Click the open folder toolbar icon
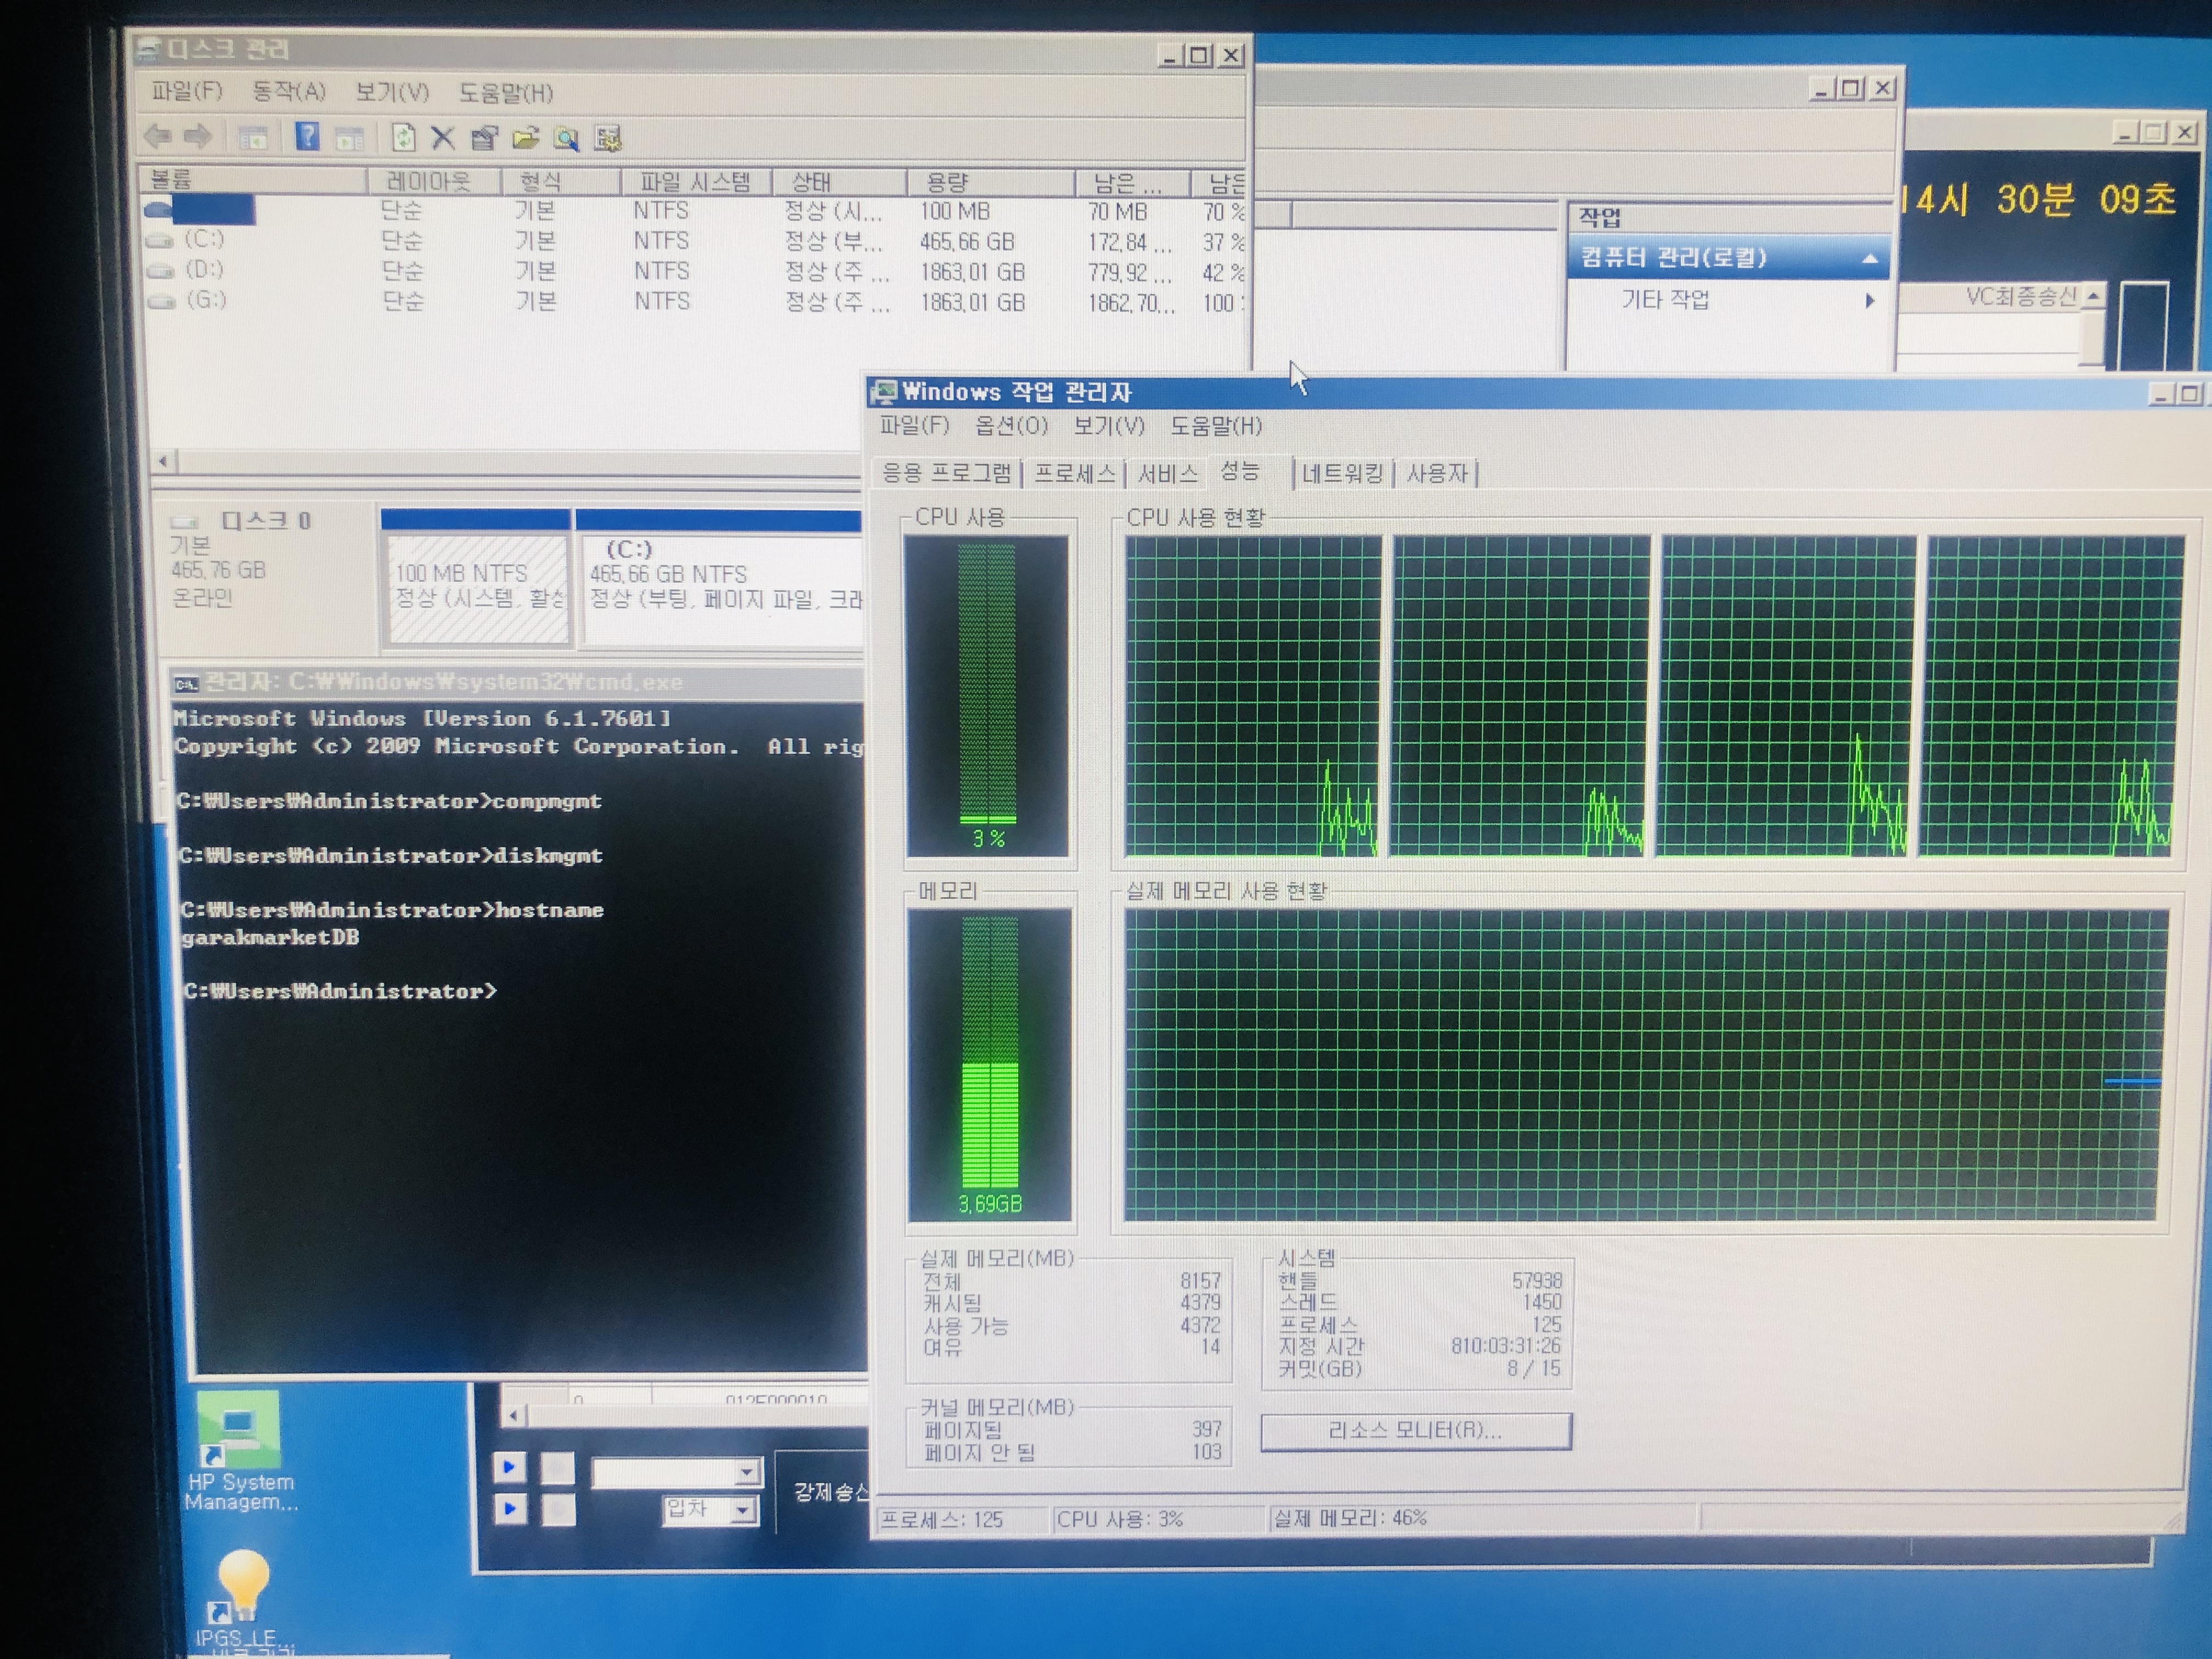Image resolution: width=2212 pixels, height=1659 pixels. (526, 138)
